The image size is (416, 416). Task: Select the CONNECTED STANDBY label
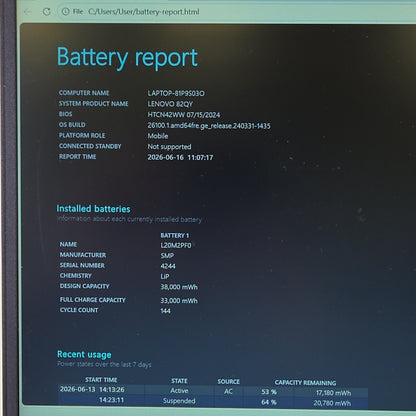(x=90, y=146)
